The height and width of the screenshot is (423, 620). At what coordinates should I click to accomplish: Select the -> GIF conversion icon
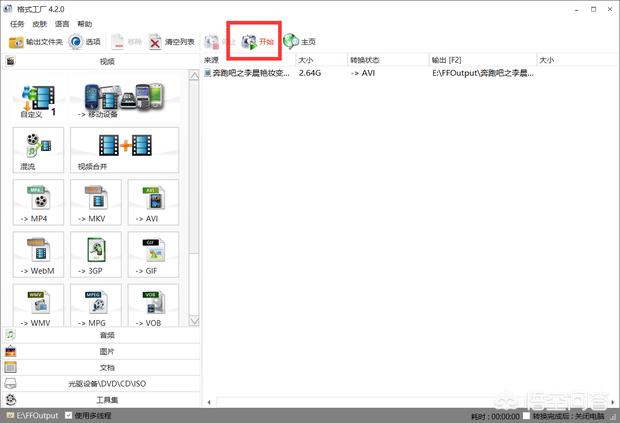[153, 257]
